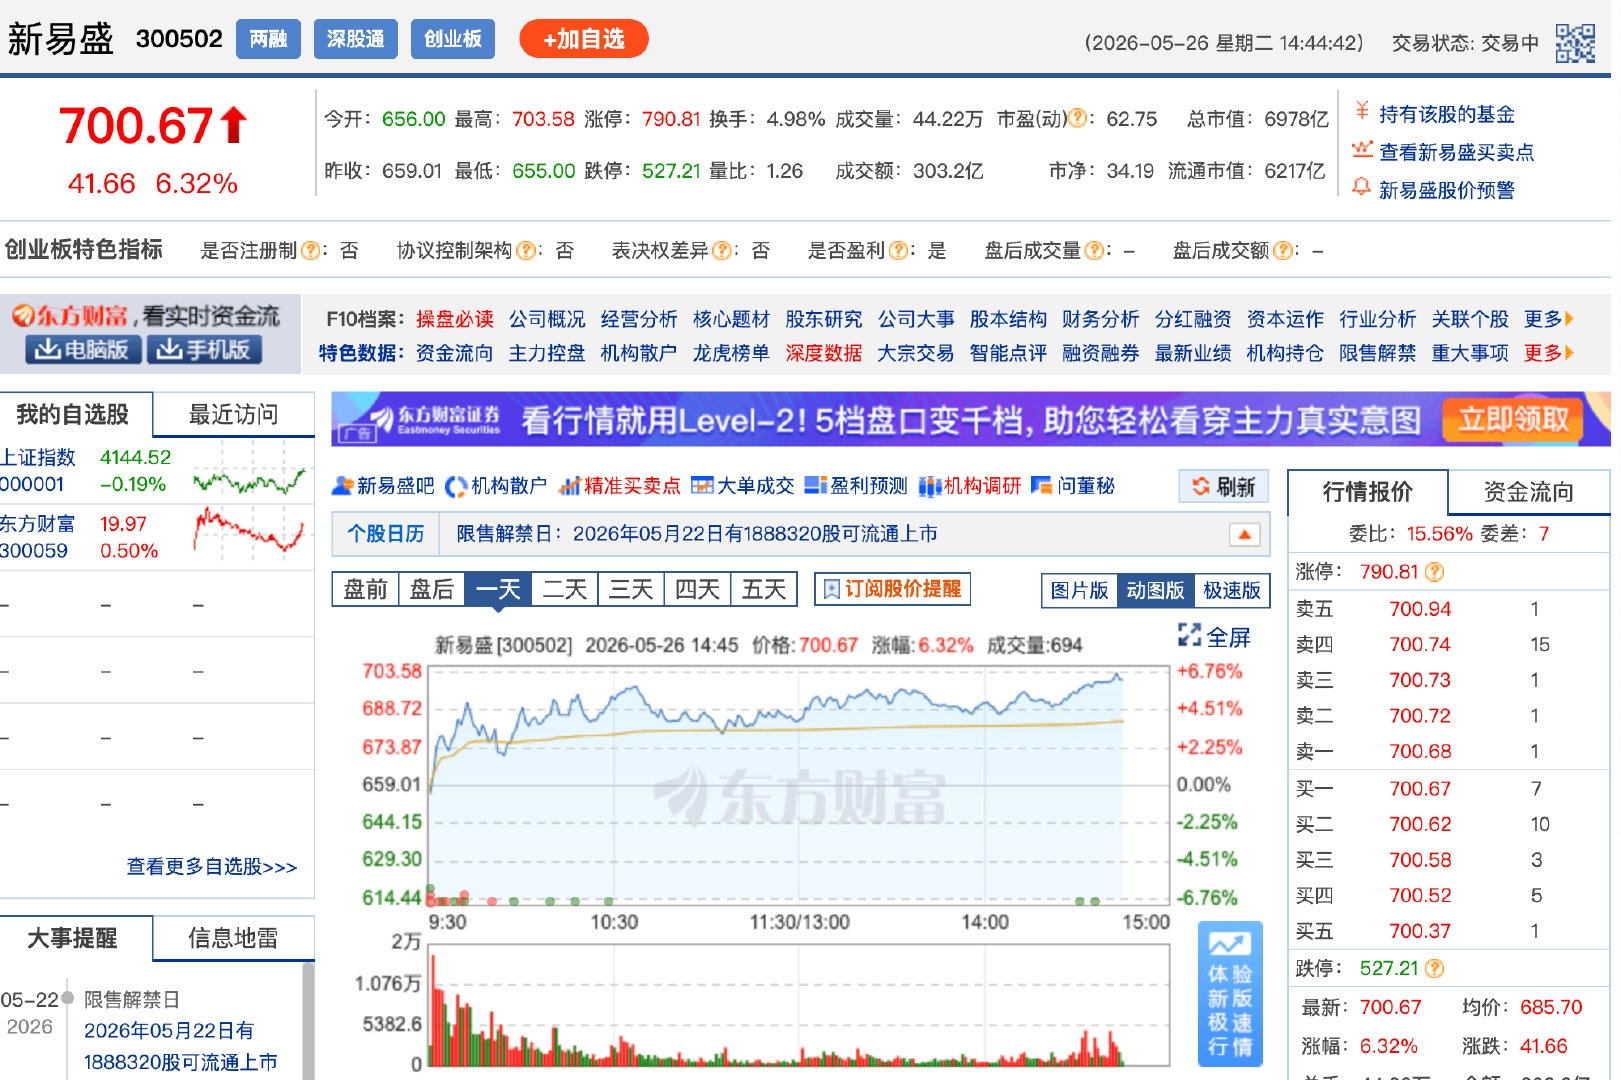Switch chart to 动图版 mode
The height and width of the screenshot is (1080, 1621).
pos(1155,591)
